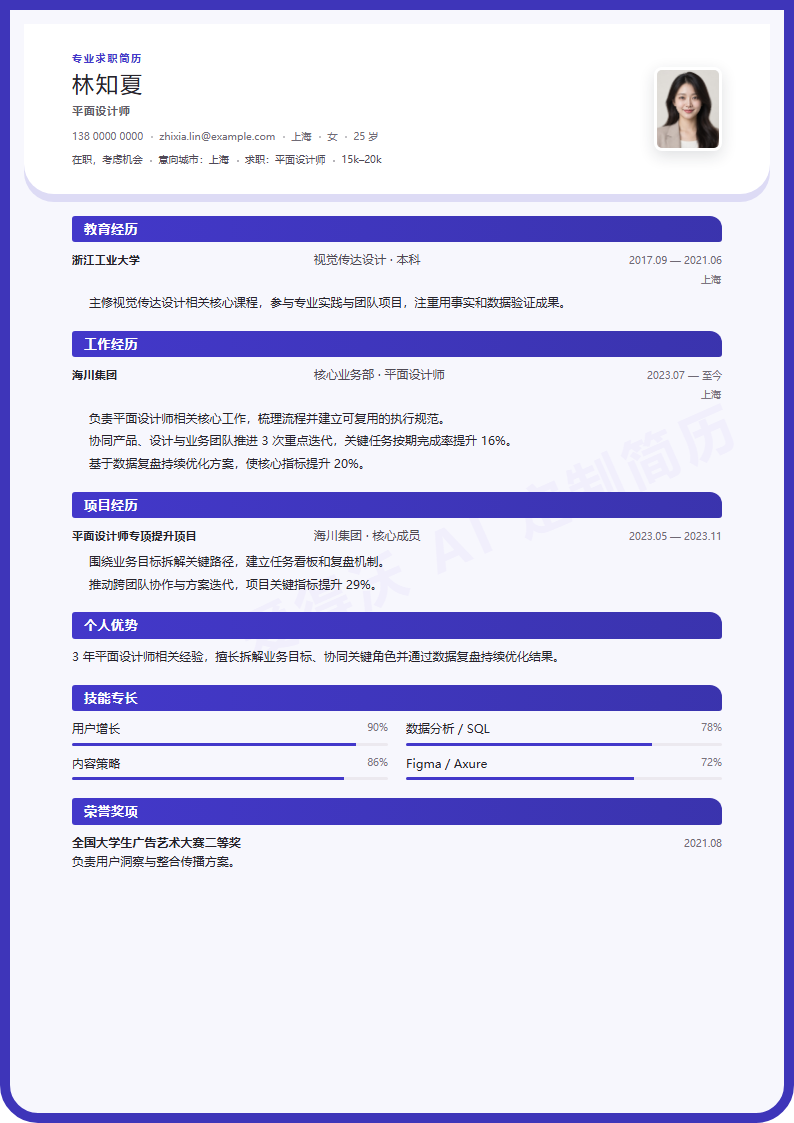The height and width of the screenshot is (1123, 794).
Task: Click the 用户增长 90% progress bar
Action: pos(230,745)
